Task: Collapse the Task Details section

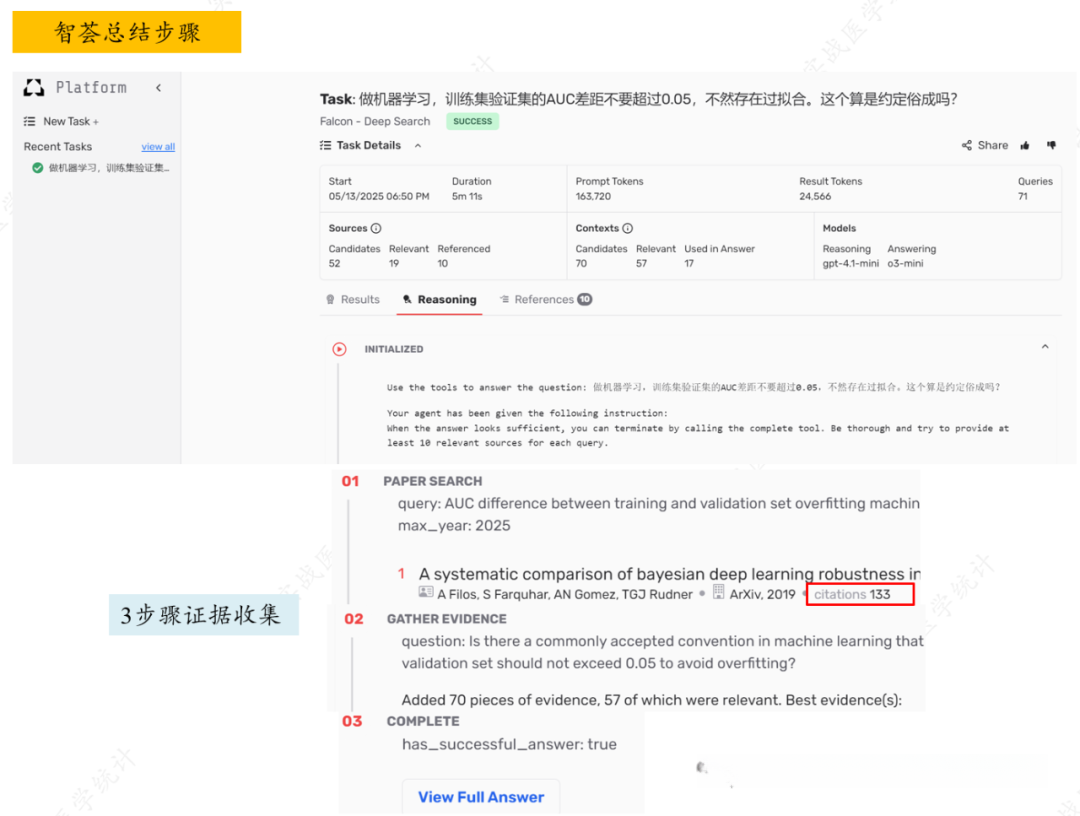Action: pyautogui.click(x=417, y=144)
